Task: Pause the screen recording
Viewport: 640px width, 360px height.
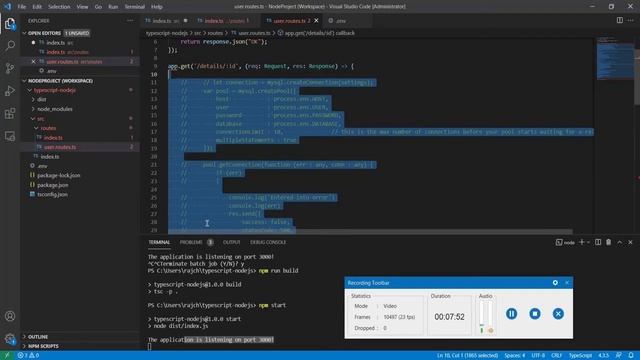Action: point(511,313)
